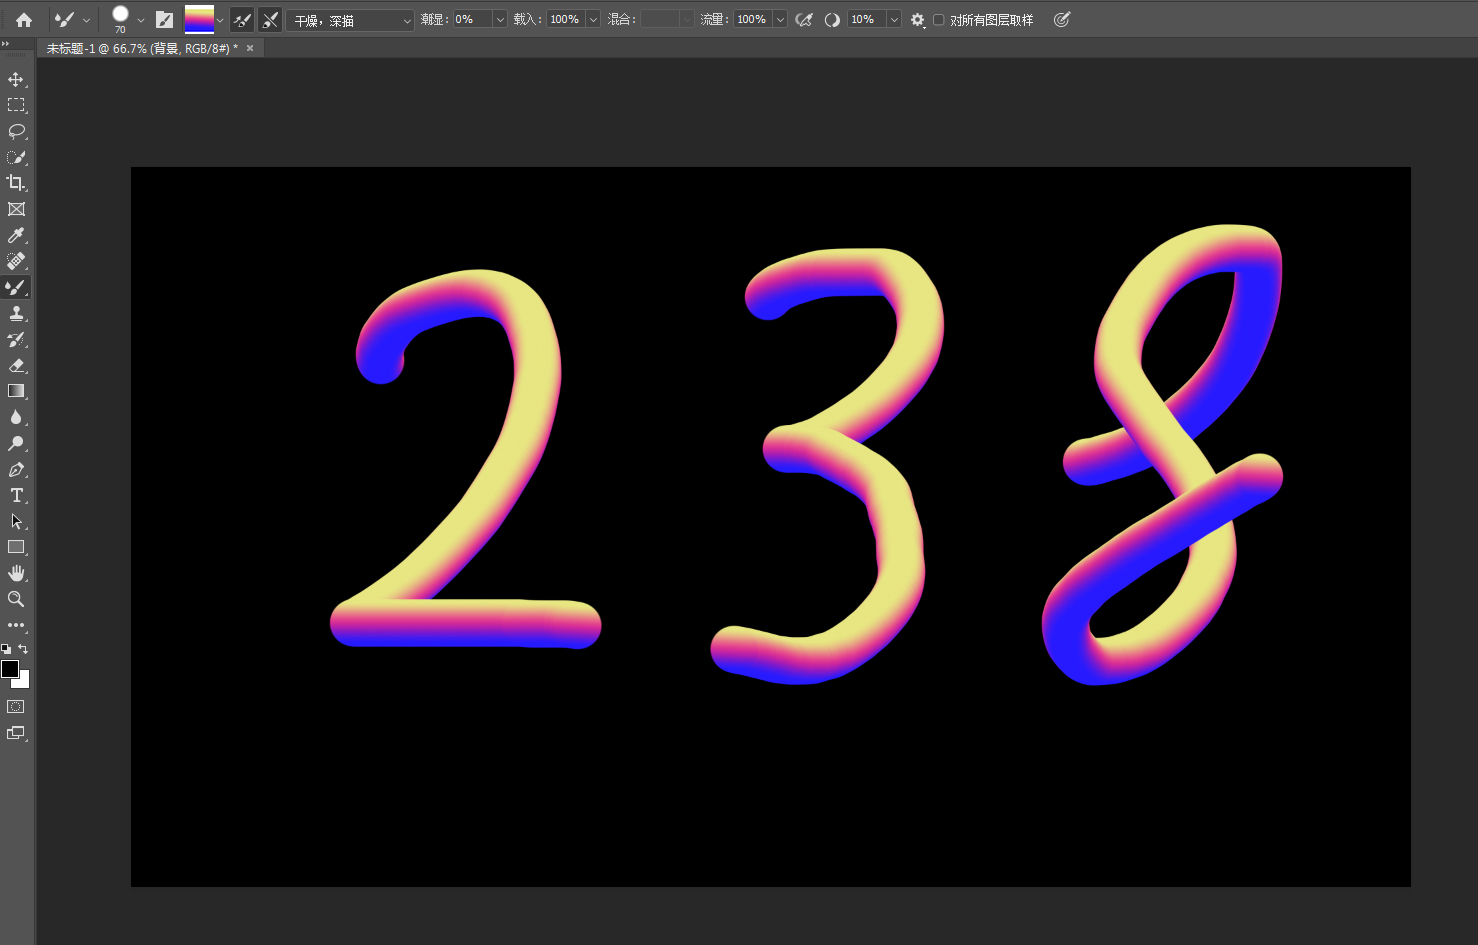Activate the Eyedropper tool
The height and width of the screenshot is (945, 1478).
tap(16, 235)
